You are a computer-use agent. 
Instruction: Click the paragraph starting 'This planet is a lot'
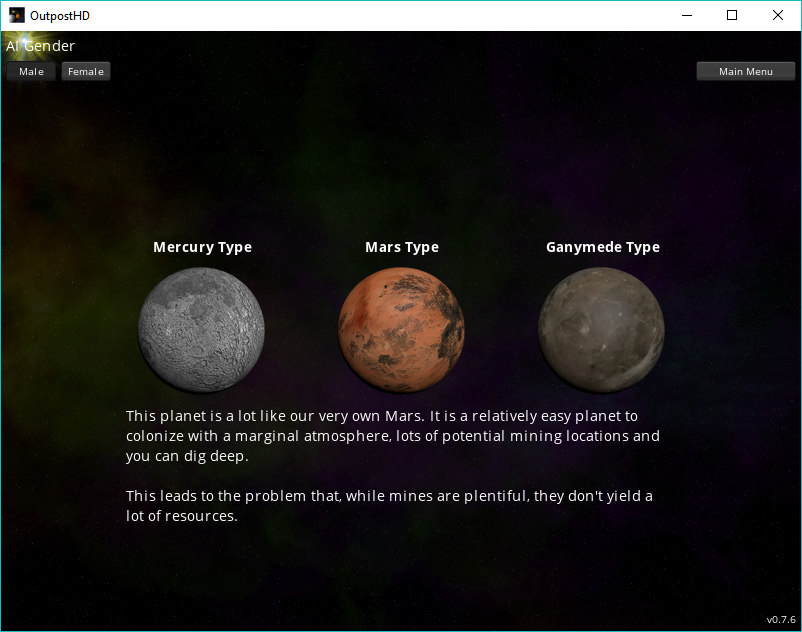pyautogui.click(x=393, y=436)
